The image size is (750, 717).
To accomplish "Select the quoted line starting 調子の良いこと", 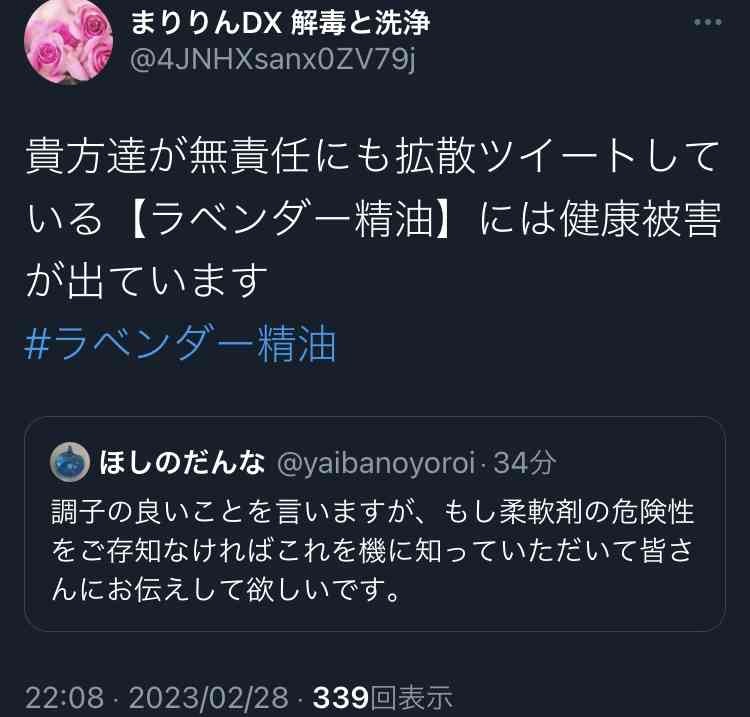I will pos(373,511).
